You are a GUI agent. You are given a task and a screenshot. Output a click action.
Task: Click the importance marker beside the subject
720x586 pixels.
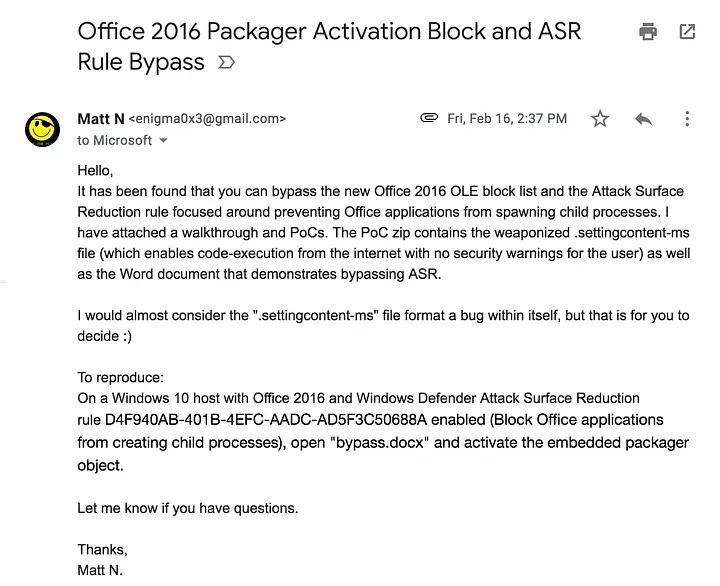tap(226, 63)
